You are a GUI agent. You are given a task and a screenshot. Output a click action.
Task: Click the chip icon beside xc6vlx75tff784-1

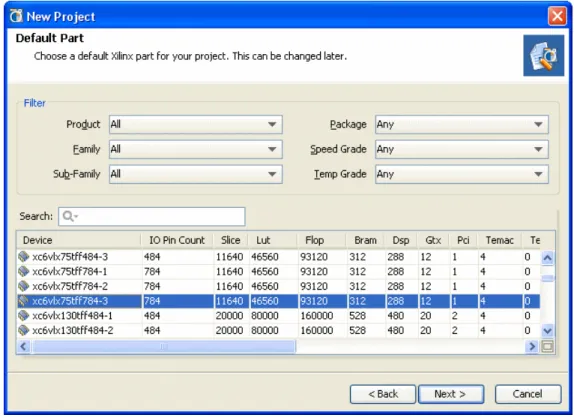pyautogui.click(x=24, y=271)
